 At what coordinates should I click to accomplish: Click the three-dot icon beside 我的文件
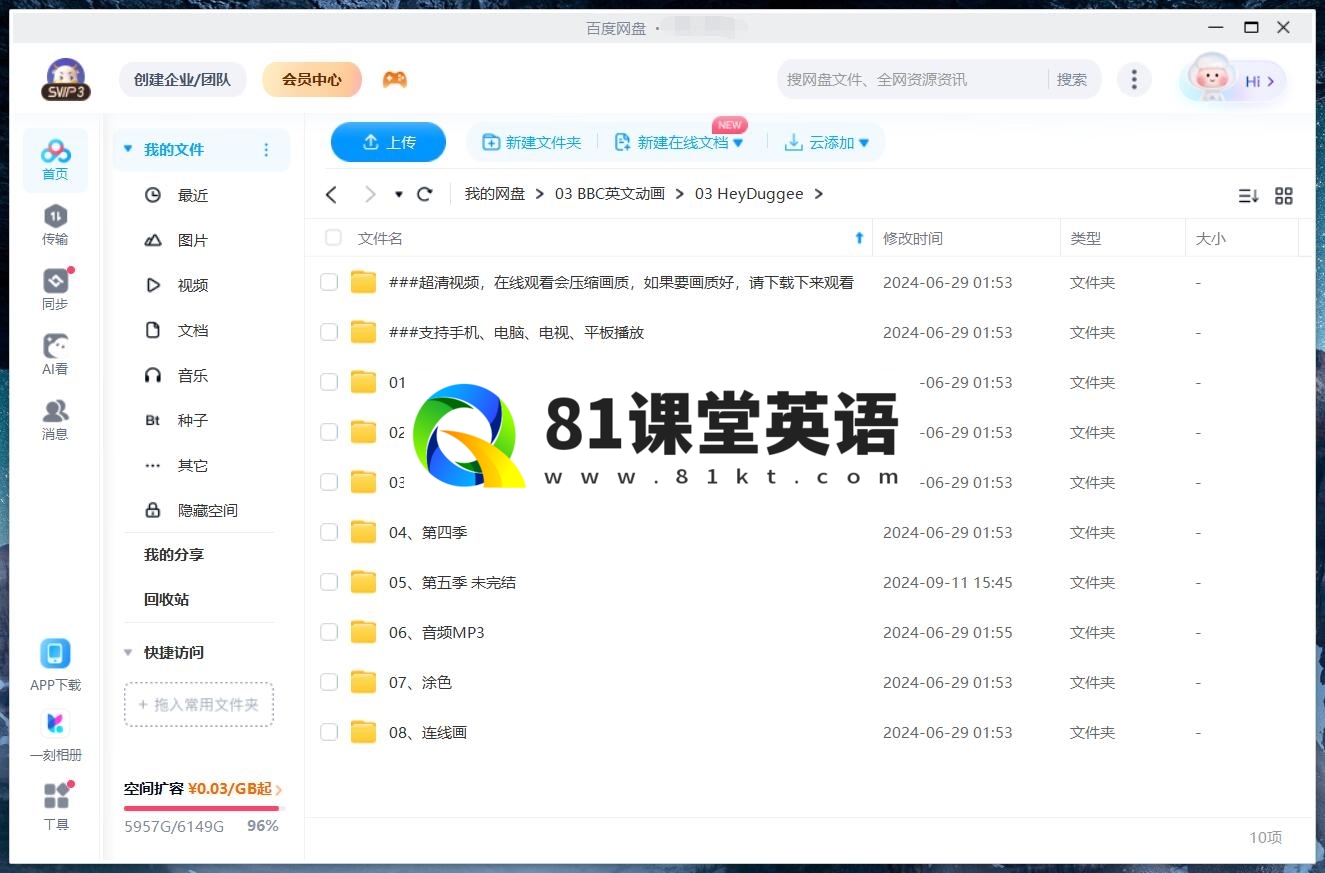click(266, 150)
